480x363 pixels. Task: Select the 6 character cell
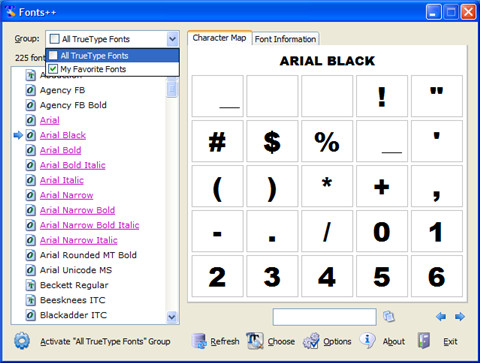coord(437,276)
